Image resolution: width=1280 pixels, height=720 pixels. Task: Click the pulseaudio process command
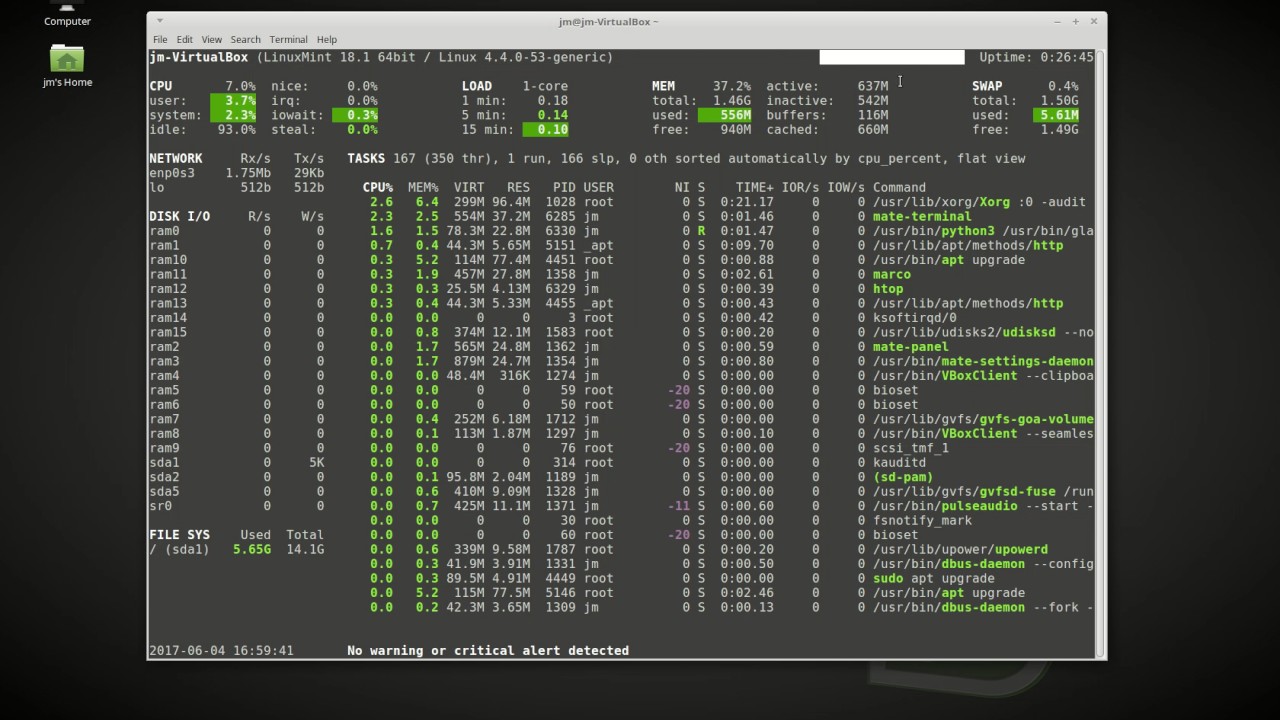[983, 506]
